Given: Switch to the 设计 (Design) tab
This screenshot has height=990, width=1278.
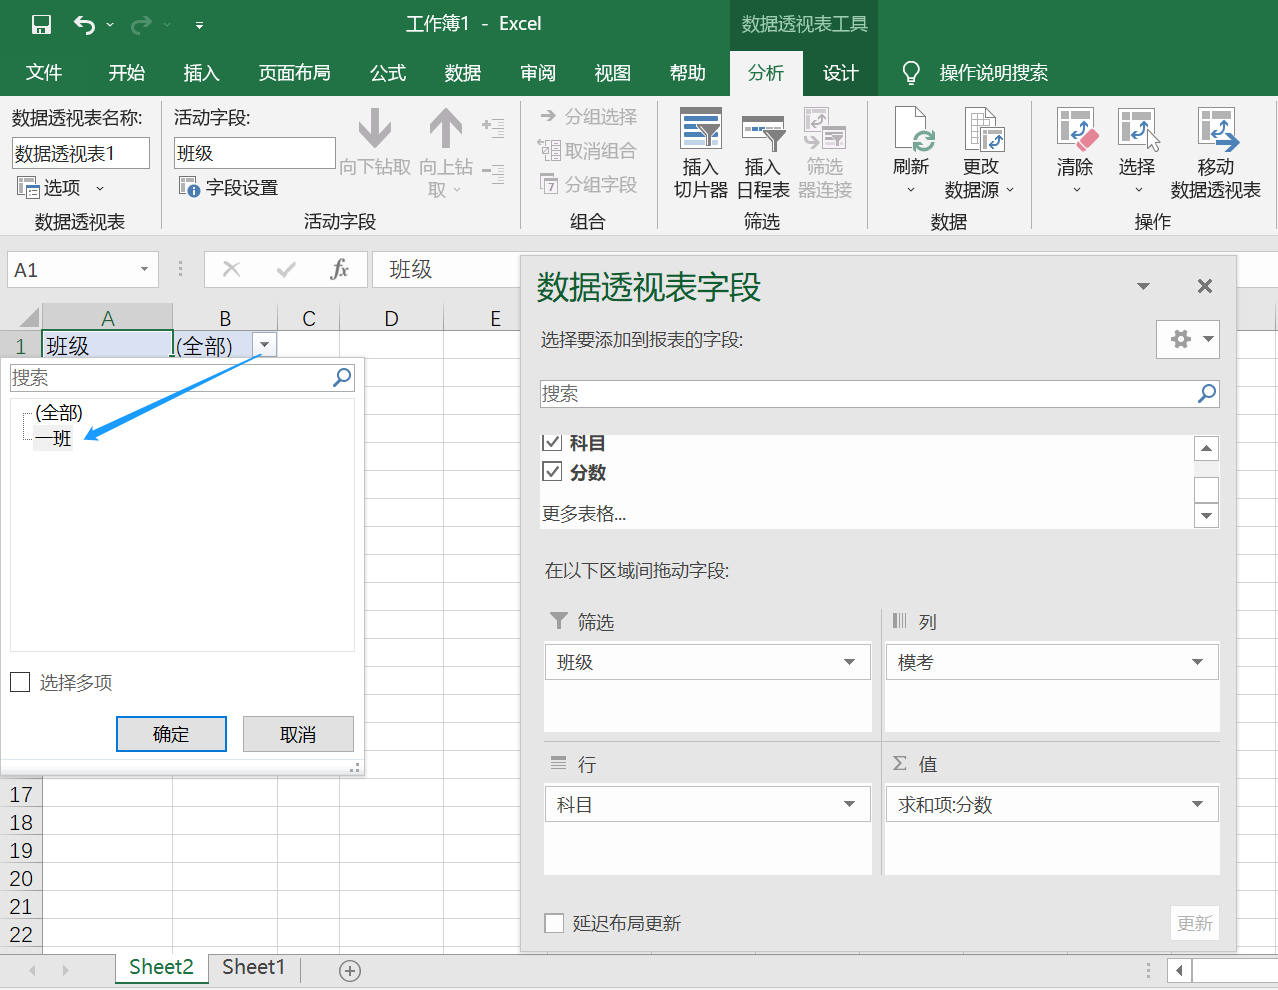Looking at the screenshot, I should pos(840,73).
